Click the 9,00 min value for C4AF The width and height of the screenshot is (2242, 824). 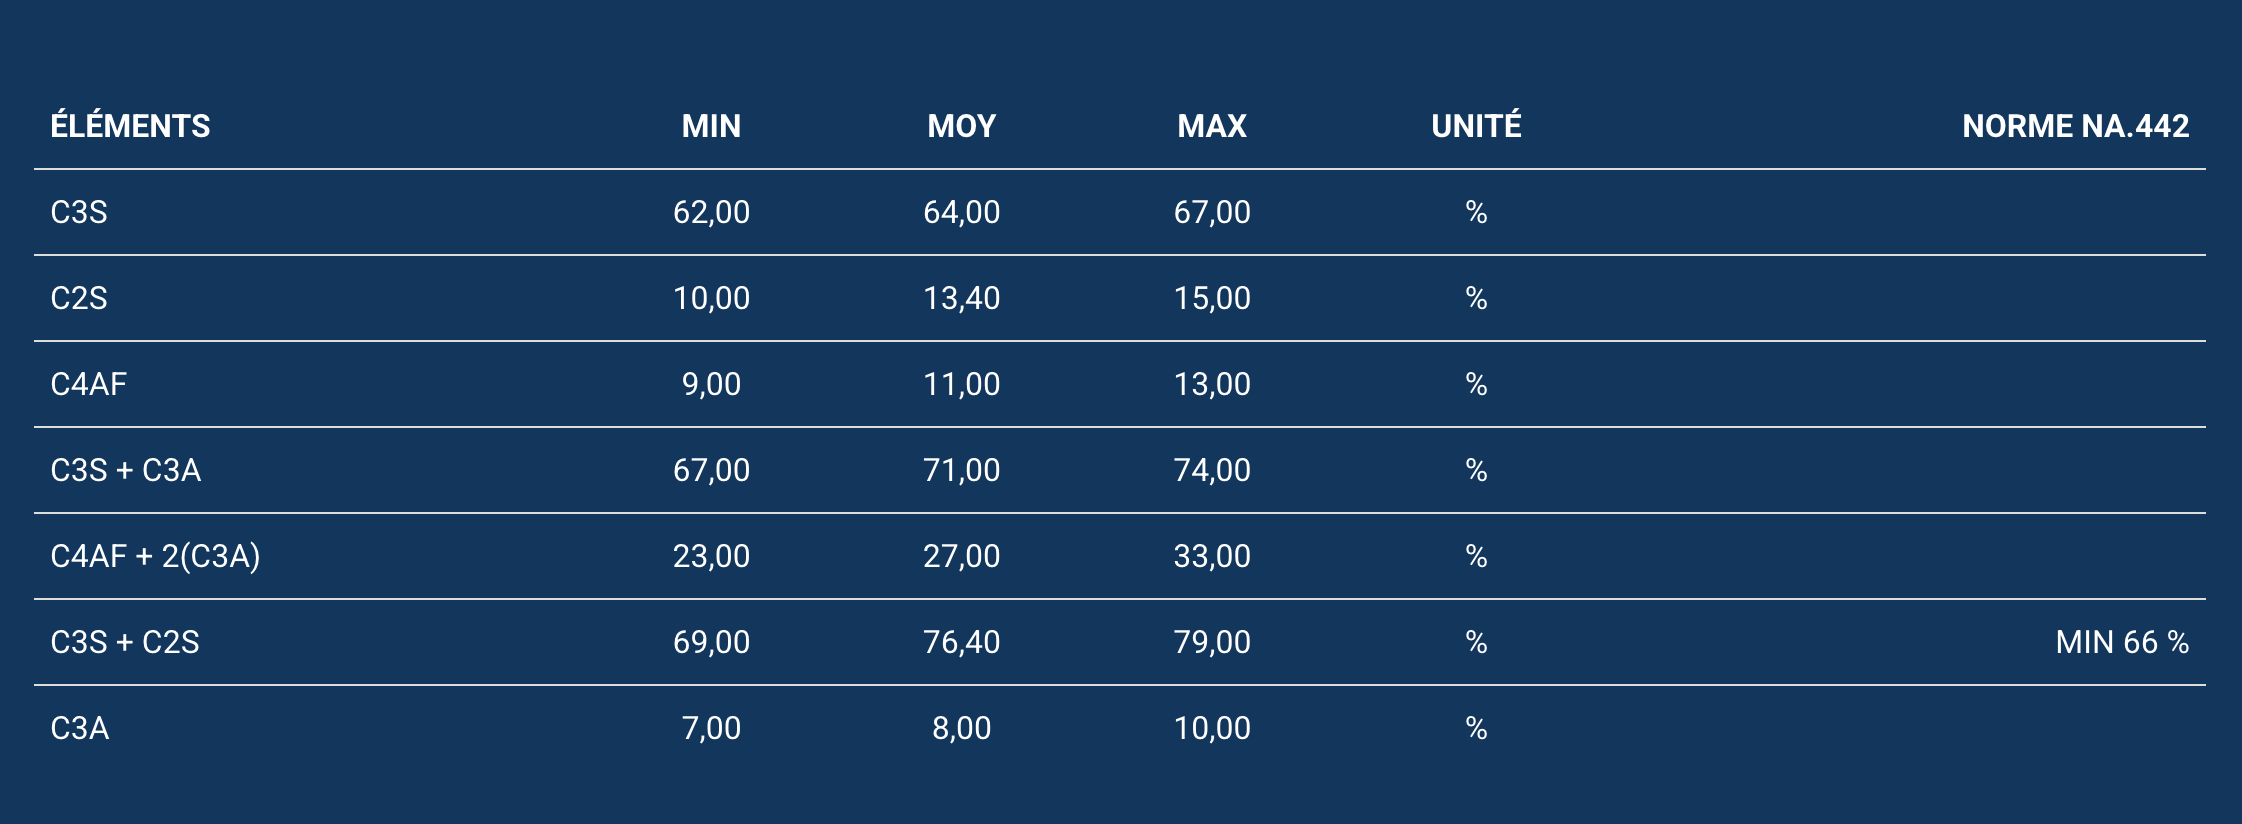pos(711,384)
